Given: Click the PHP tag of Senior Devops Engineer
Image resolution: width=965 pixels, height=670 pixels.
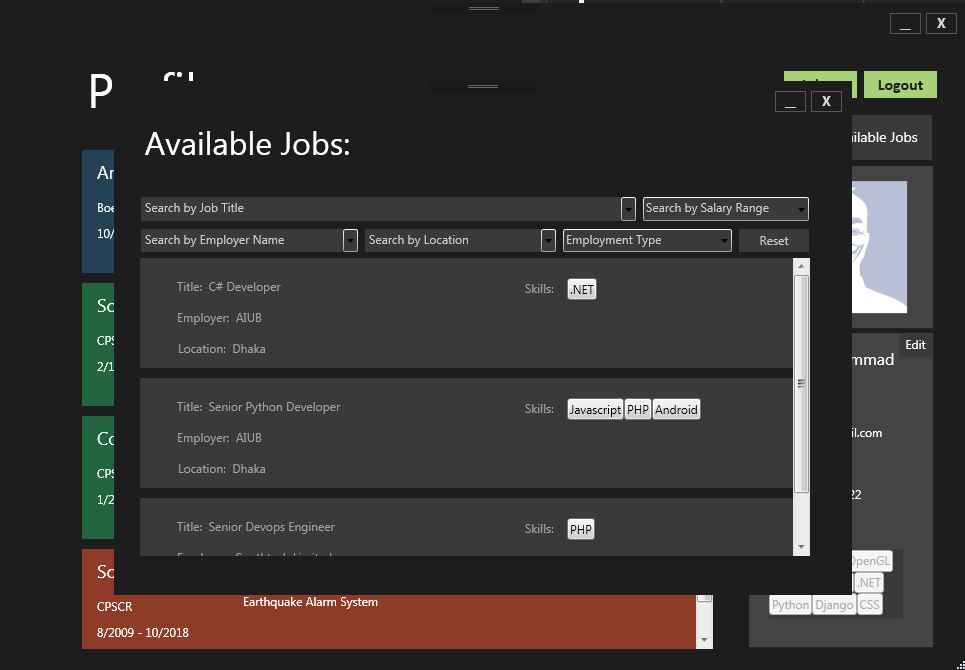Looking at the screenshot, I should click(581, 530).
